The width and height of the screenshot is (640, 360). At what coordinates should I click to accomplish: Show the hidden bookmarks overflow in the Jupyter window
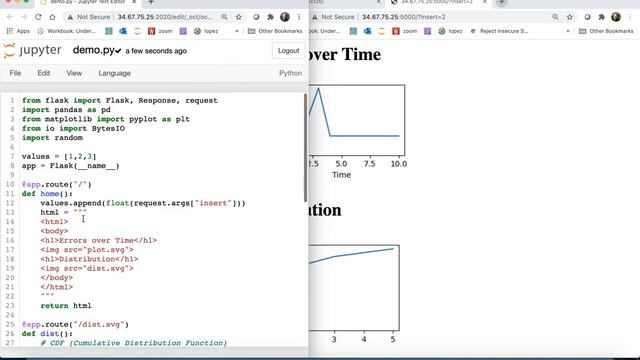(x=237, y=31)
